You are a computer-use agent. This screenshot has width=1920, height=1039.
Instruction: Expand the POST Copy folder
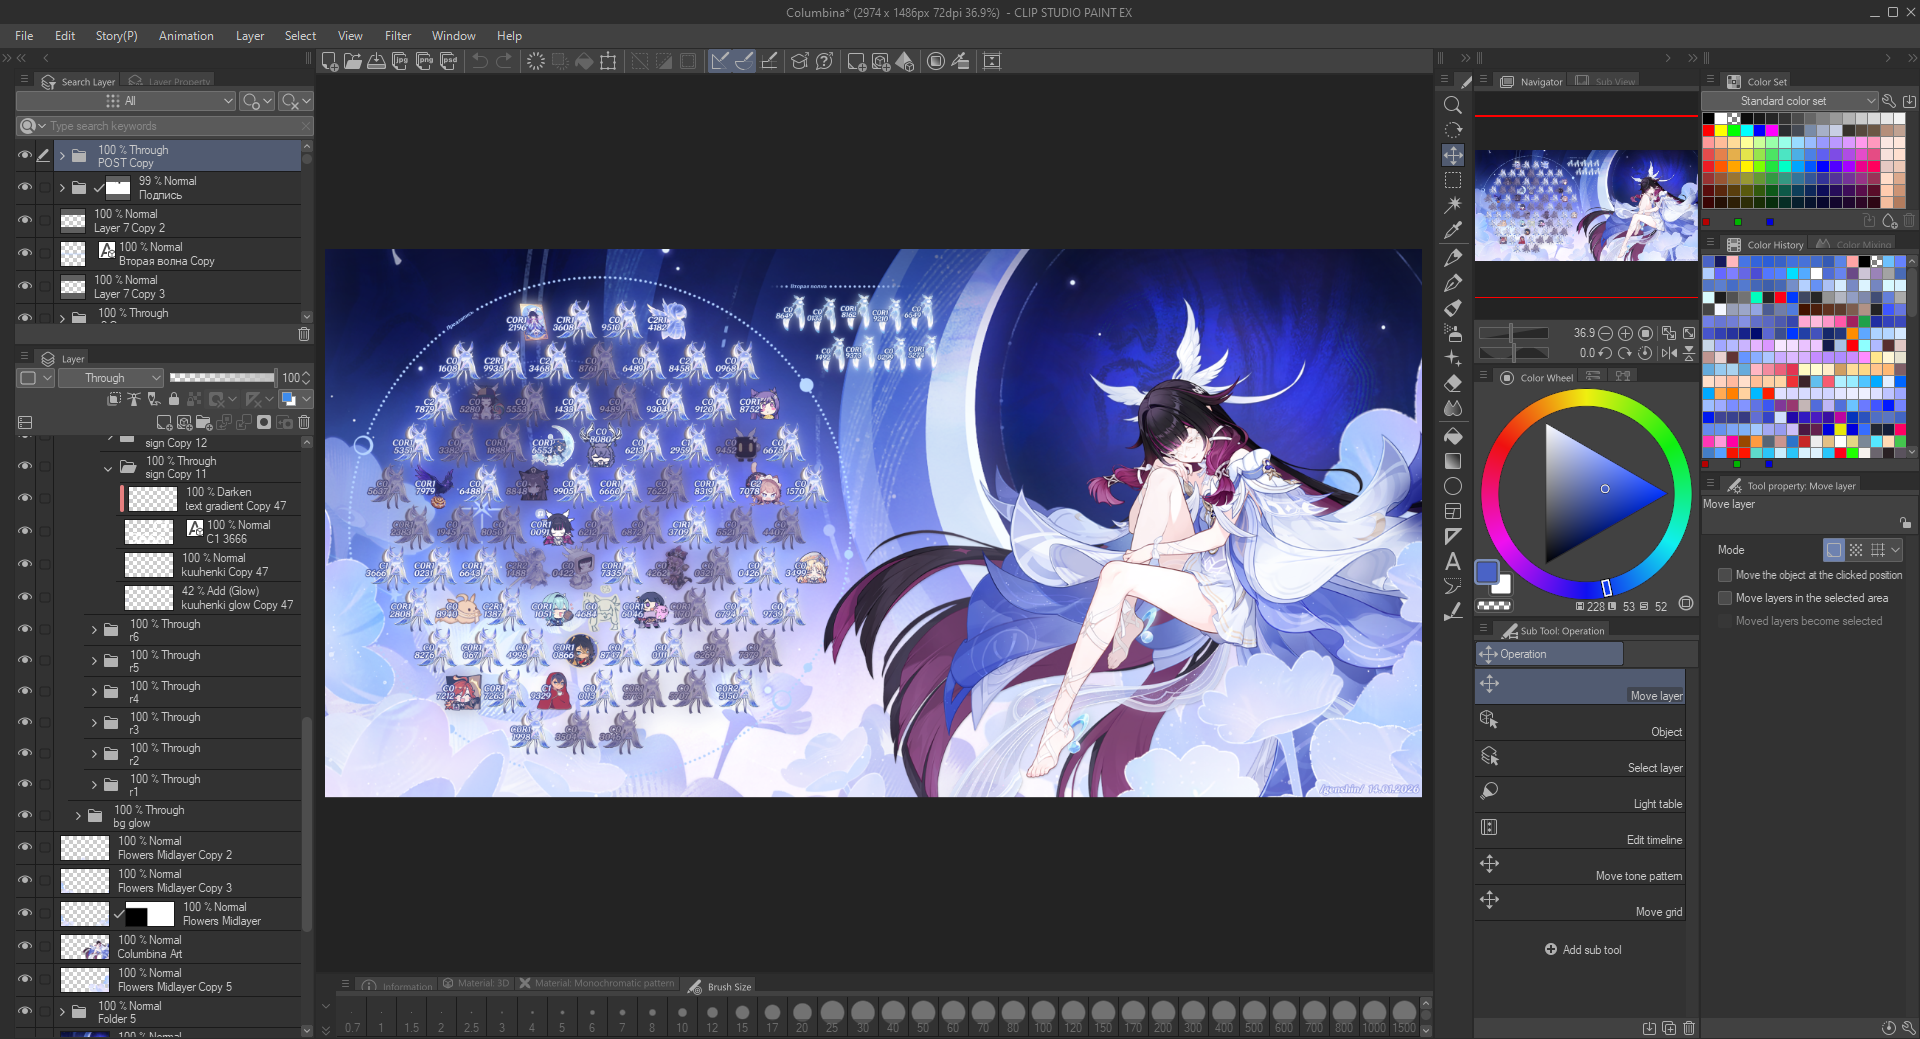coord(62,156)
